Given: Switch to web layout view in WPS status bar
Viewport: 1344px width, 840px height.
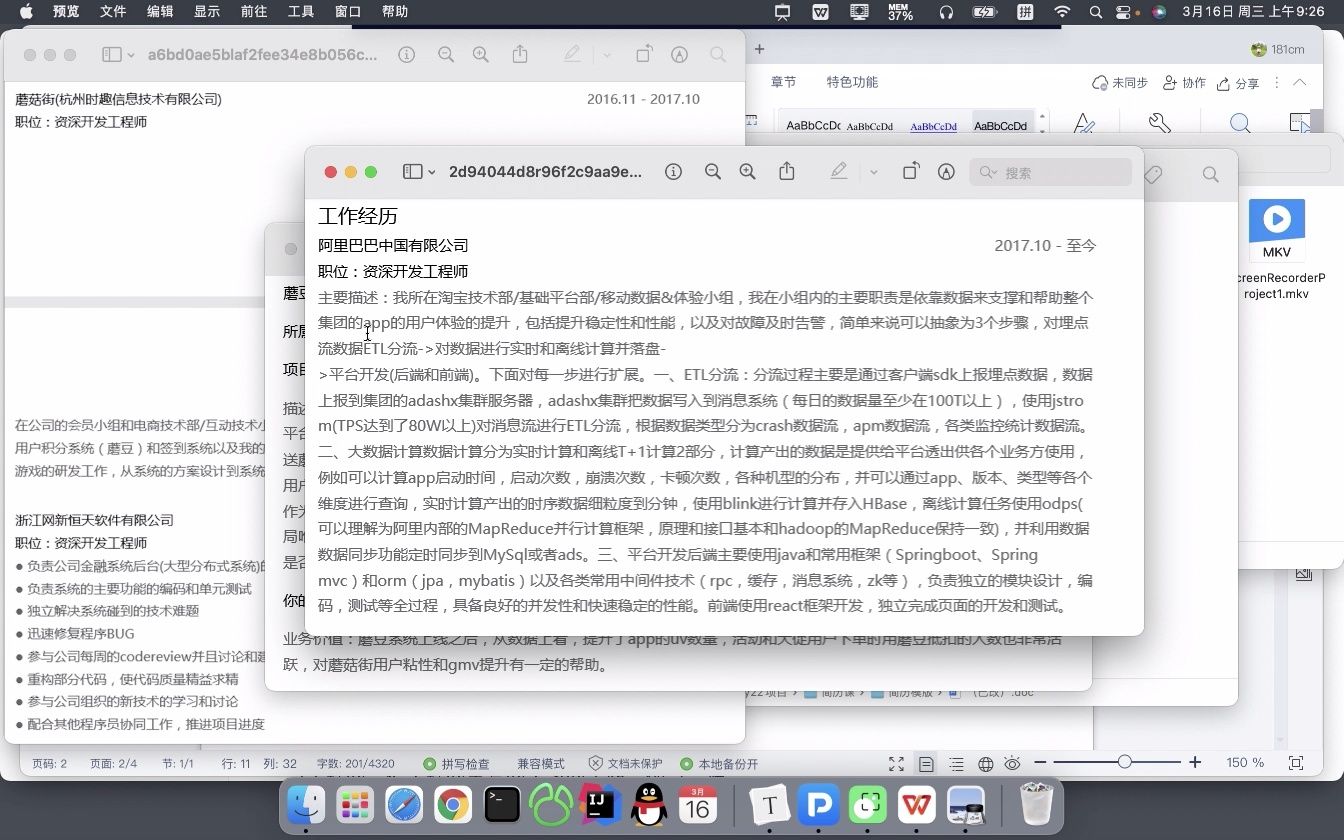Looking at the screenshot, I should coord(985,764).
